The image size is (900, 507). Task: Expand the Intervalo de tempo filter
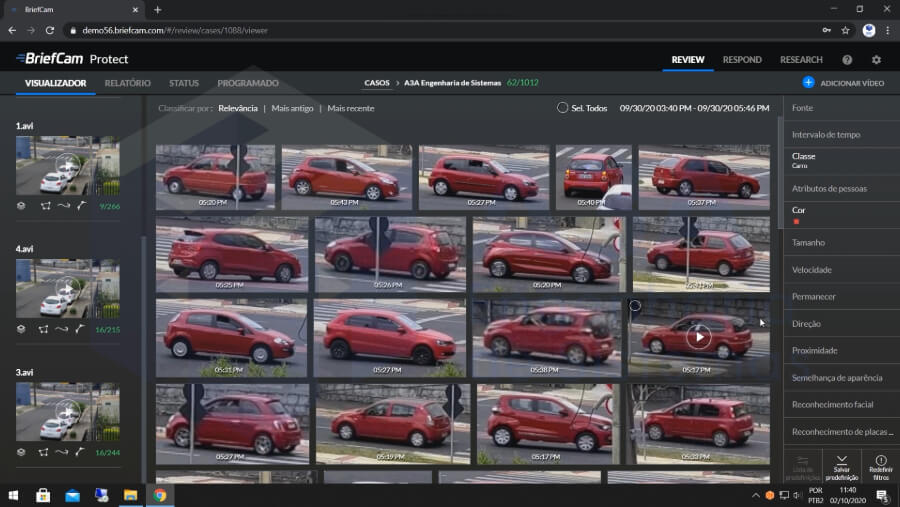825,134
